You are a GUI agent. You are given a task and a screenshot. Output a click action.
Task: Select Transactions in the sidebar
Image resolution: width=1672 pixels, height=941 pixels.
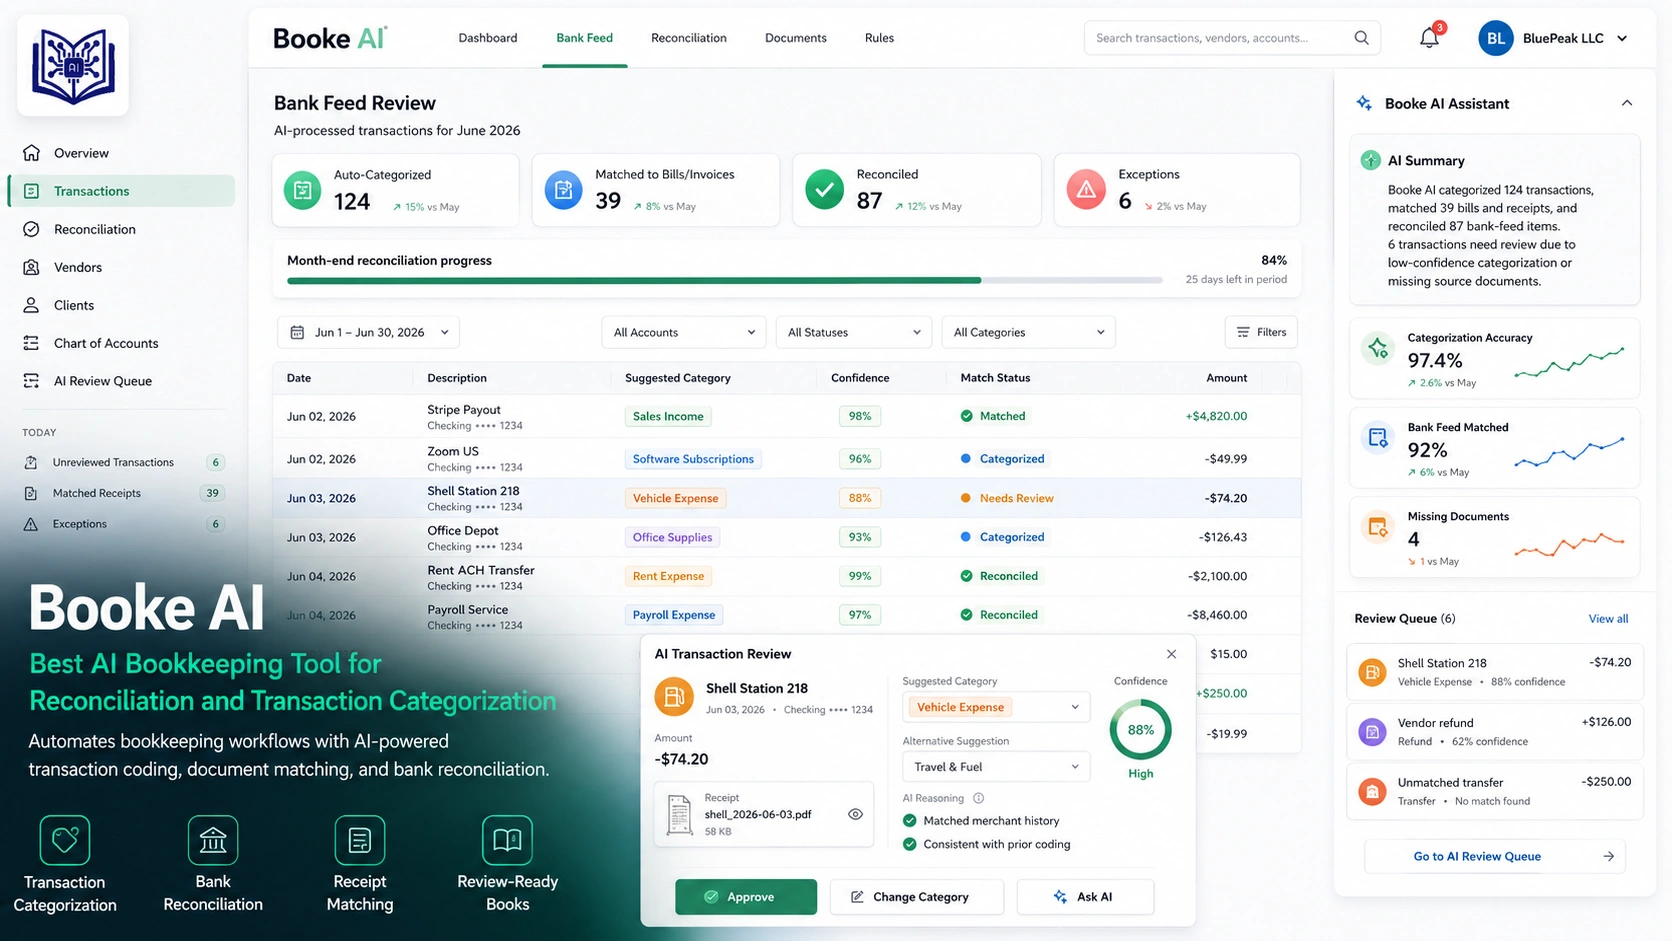point(122,191)
